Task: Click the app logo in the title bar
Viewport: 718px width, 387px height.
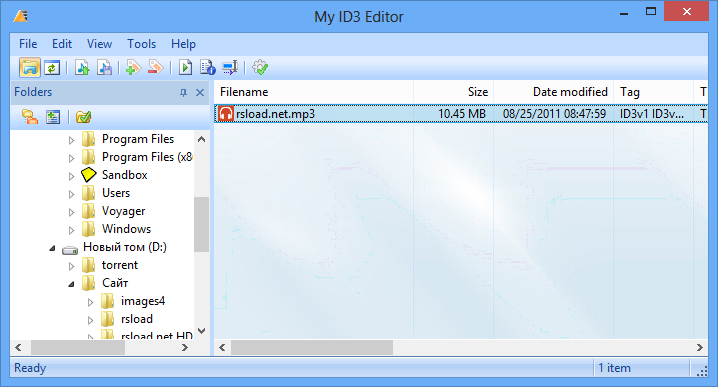Action: coord(21,16)
